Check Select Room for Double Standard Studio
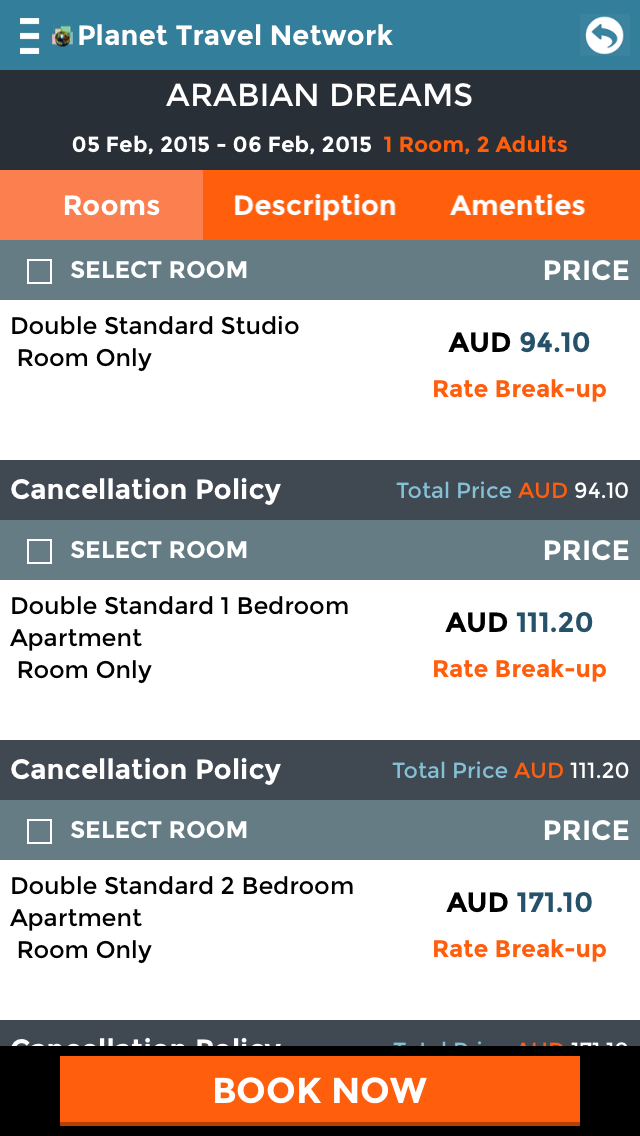 39,271
